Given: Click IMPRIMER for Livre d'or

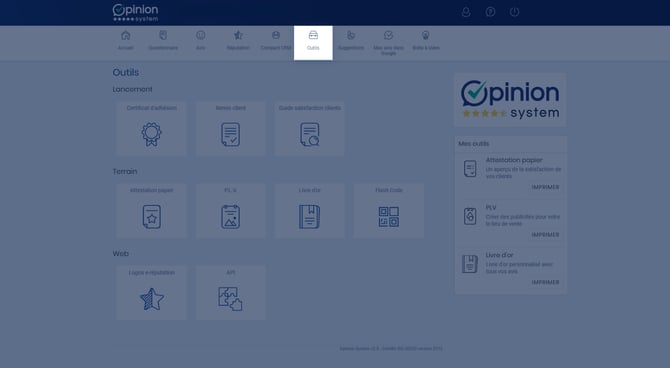Looking at the screenshot, I should coord(545,282).
